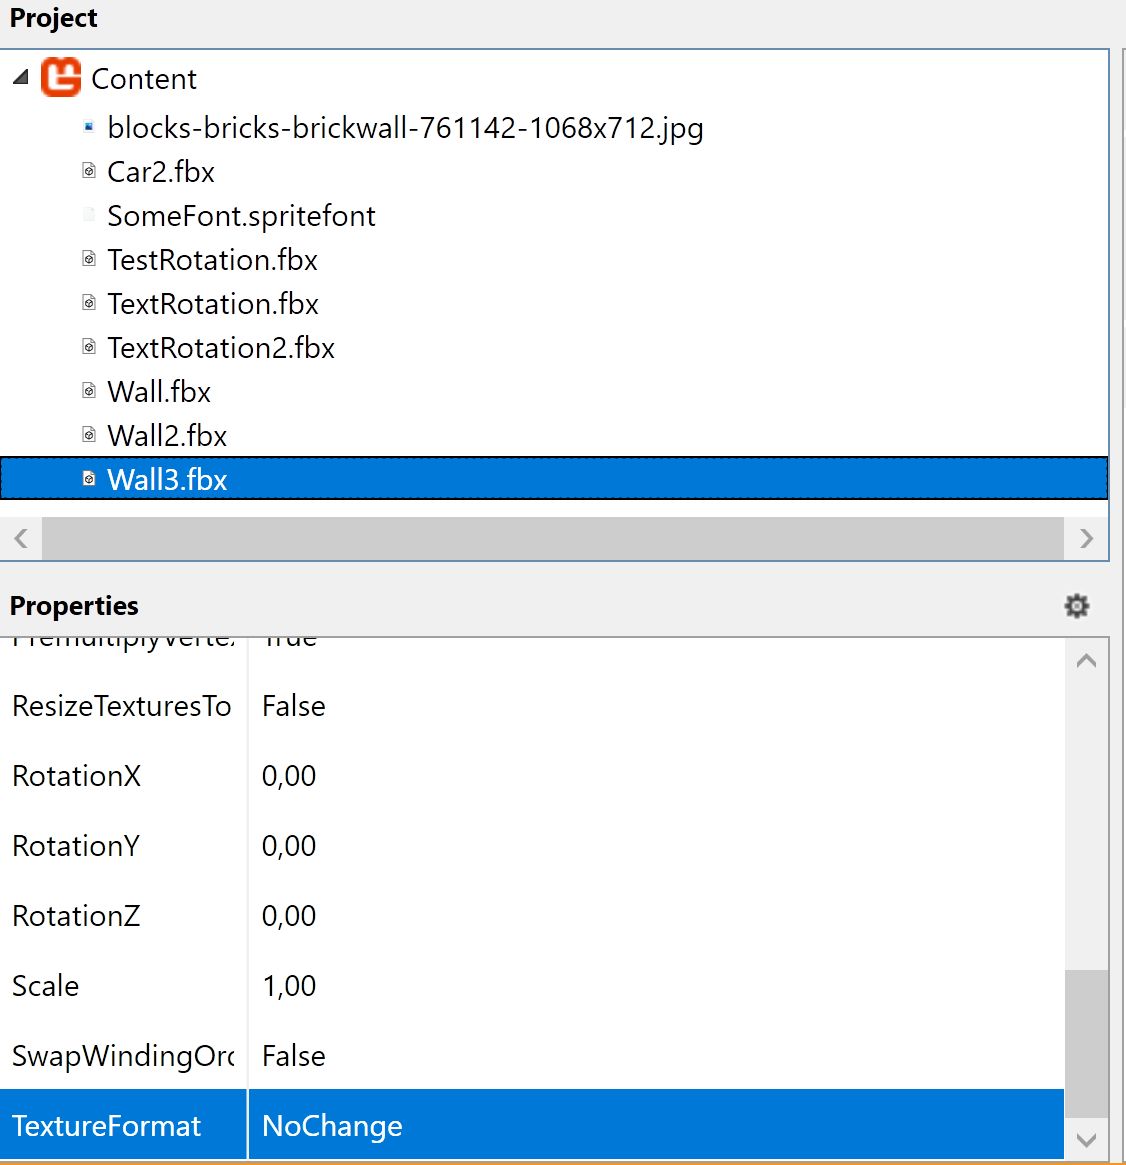Click the model icon next to Car2.fbx
Viewport: 1126px width, 1165px height.
88,172
